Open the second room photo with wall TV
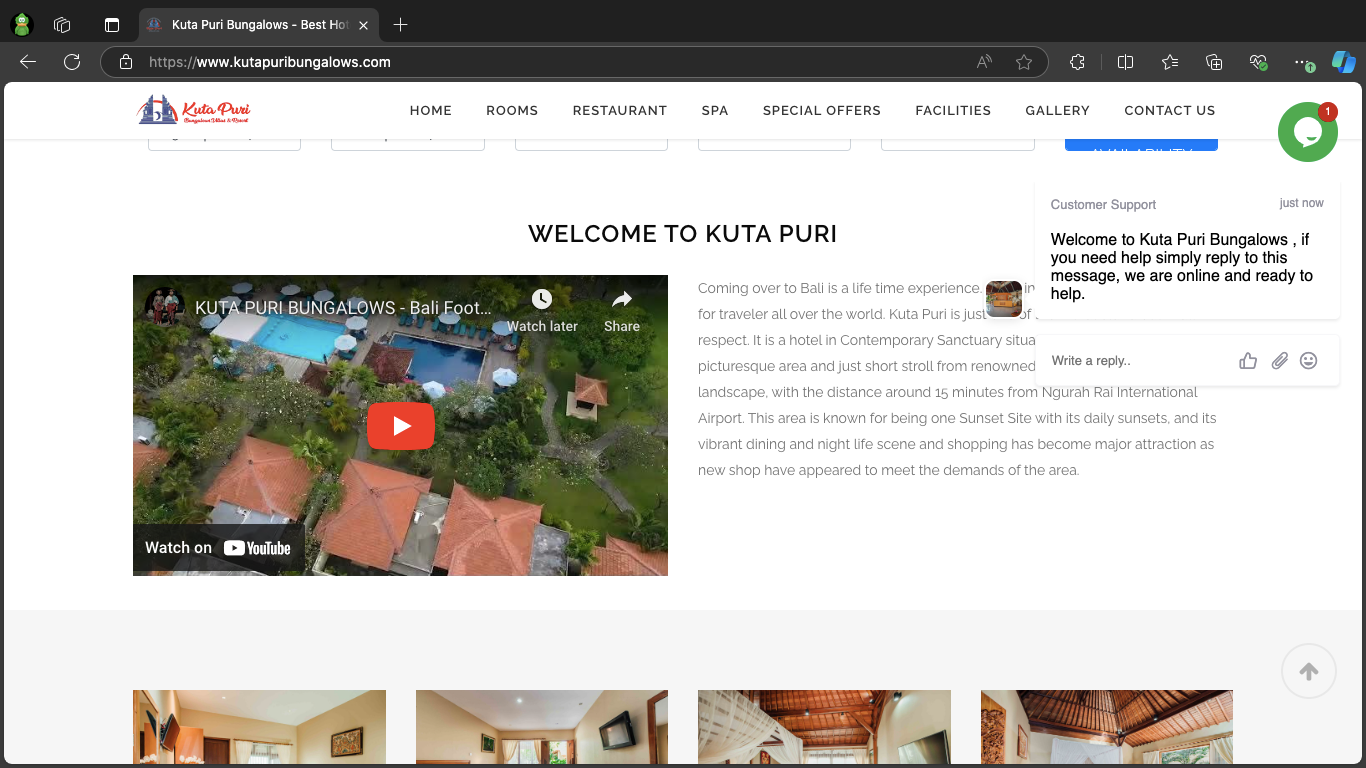This screenshot has width=1366, height=768. pos(542,727)
